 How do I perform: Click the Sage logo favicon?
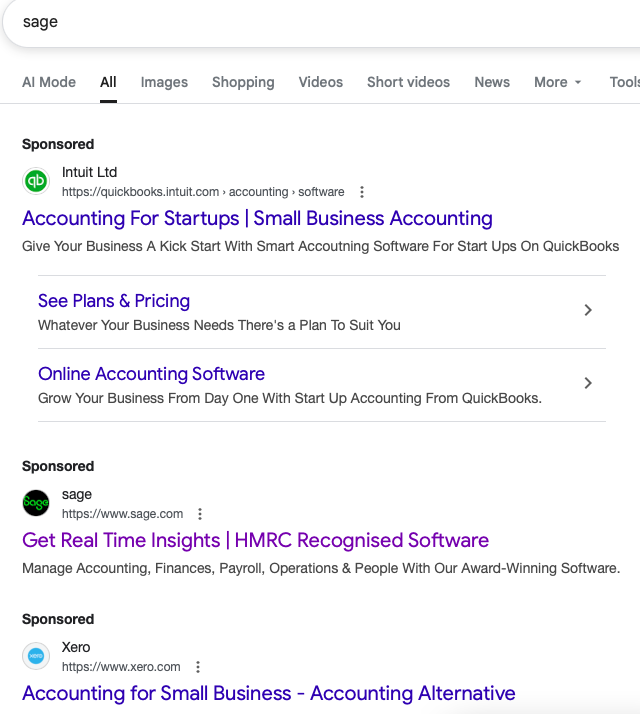(36, 503)
